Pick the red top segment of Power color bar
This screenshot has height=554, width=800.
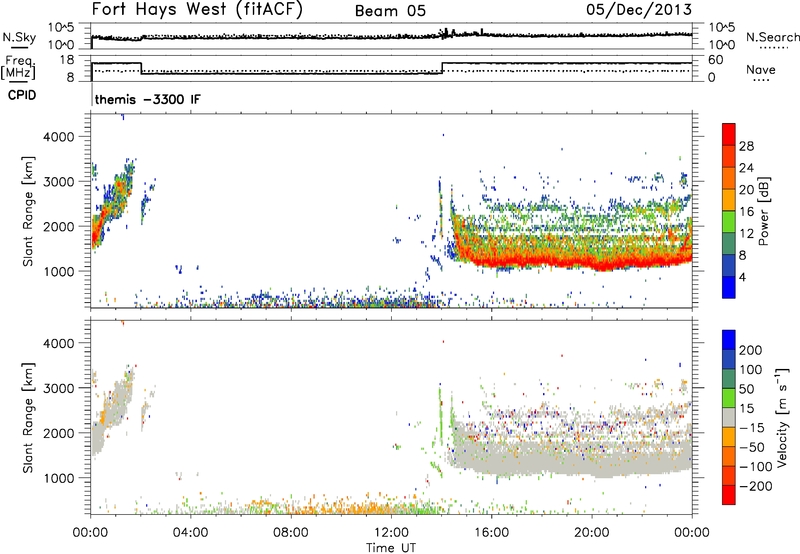click(729, 135)
